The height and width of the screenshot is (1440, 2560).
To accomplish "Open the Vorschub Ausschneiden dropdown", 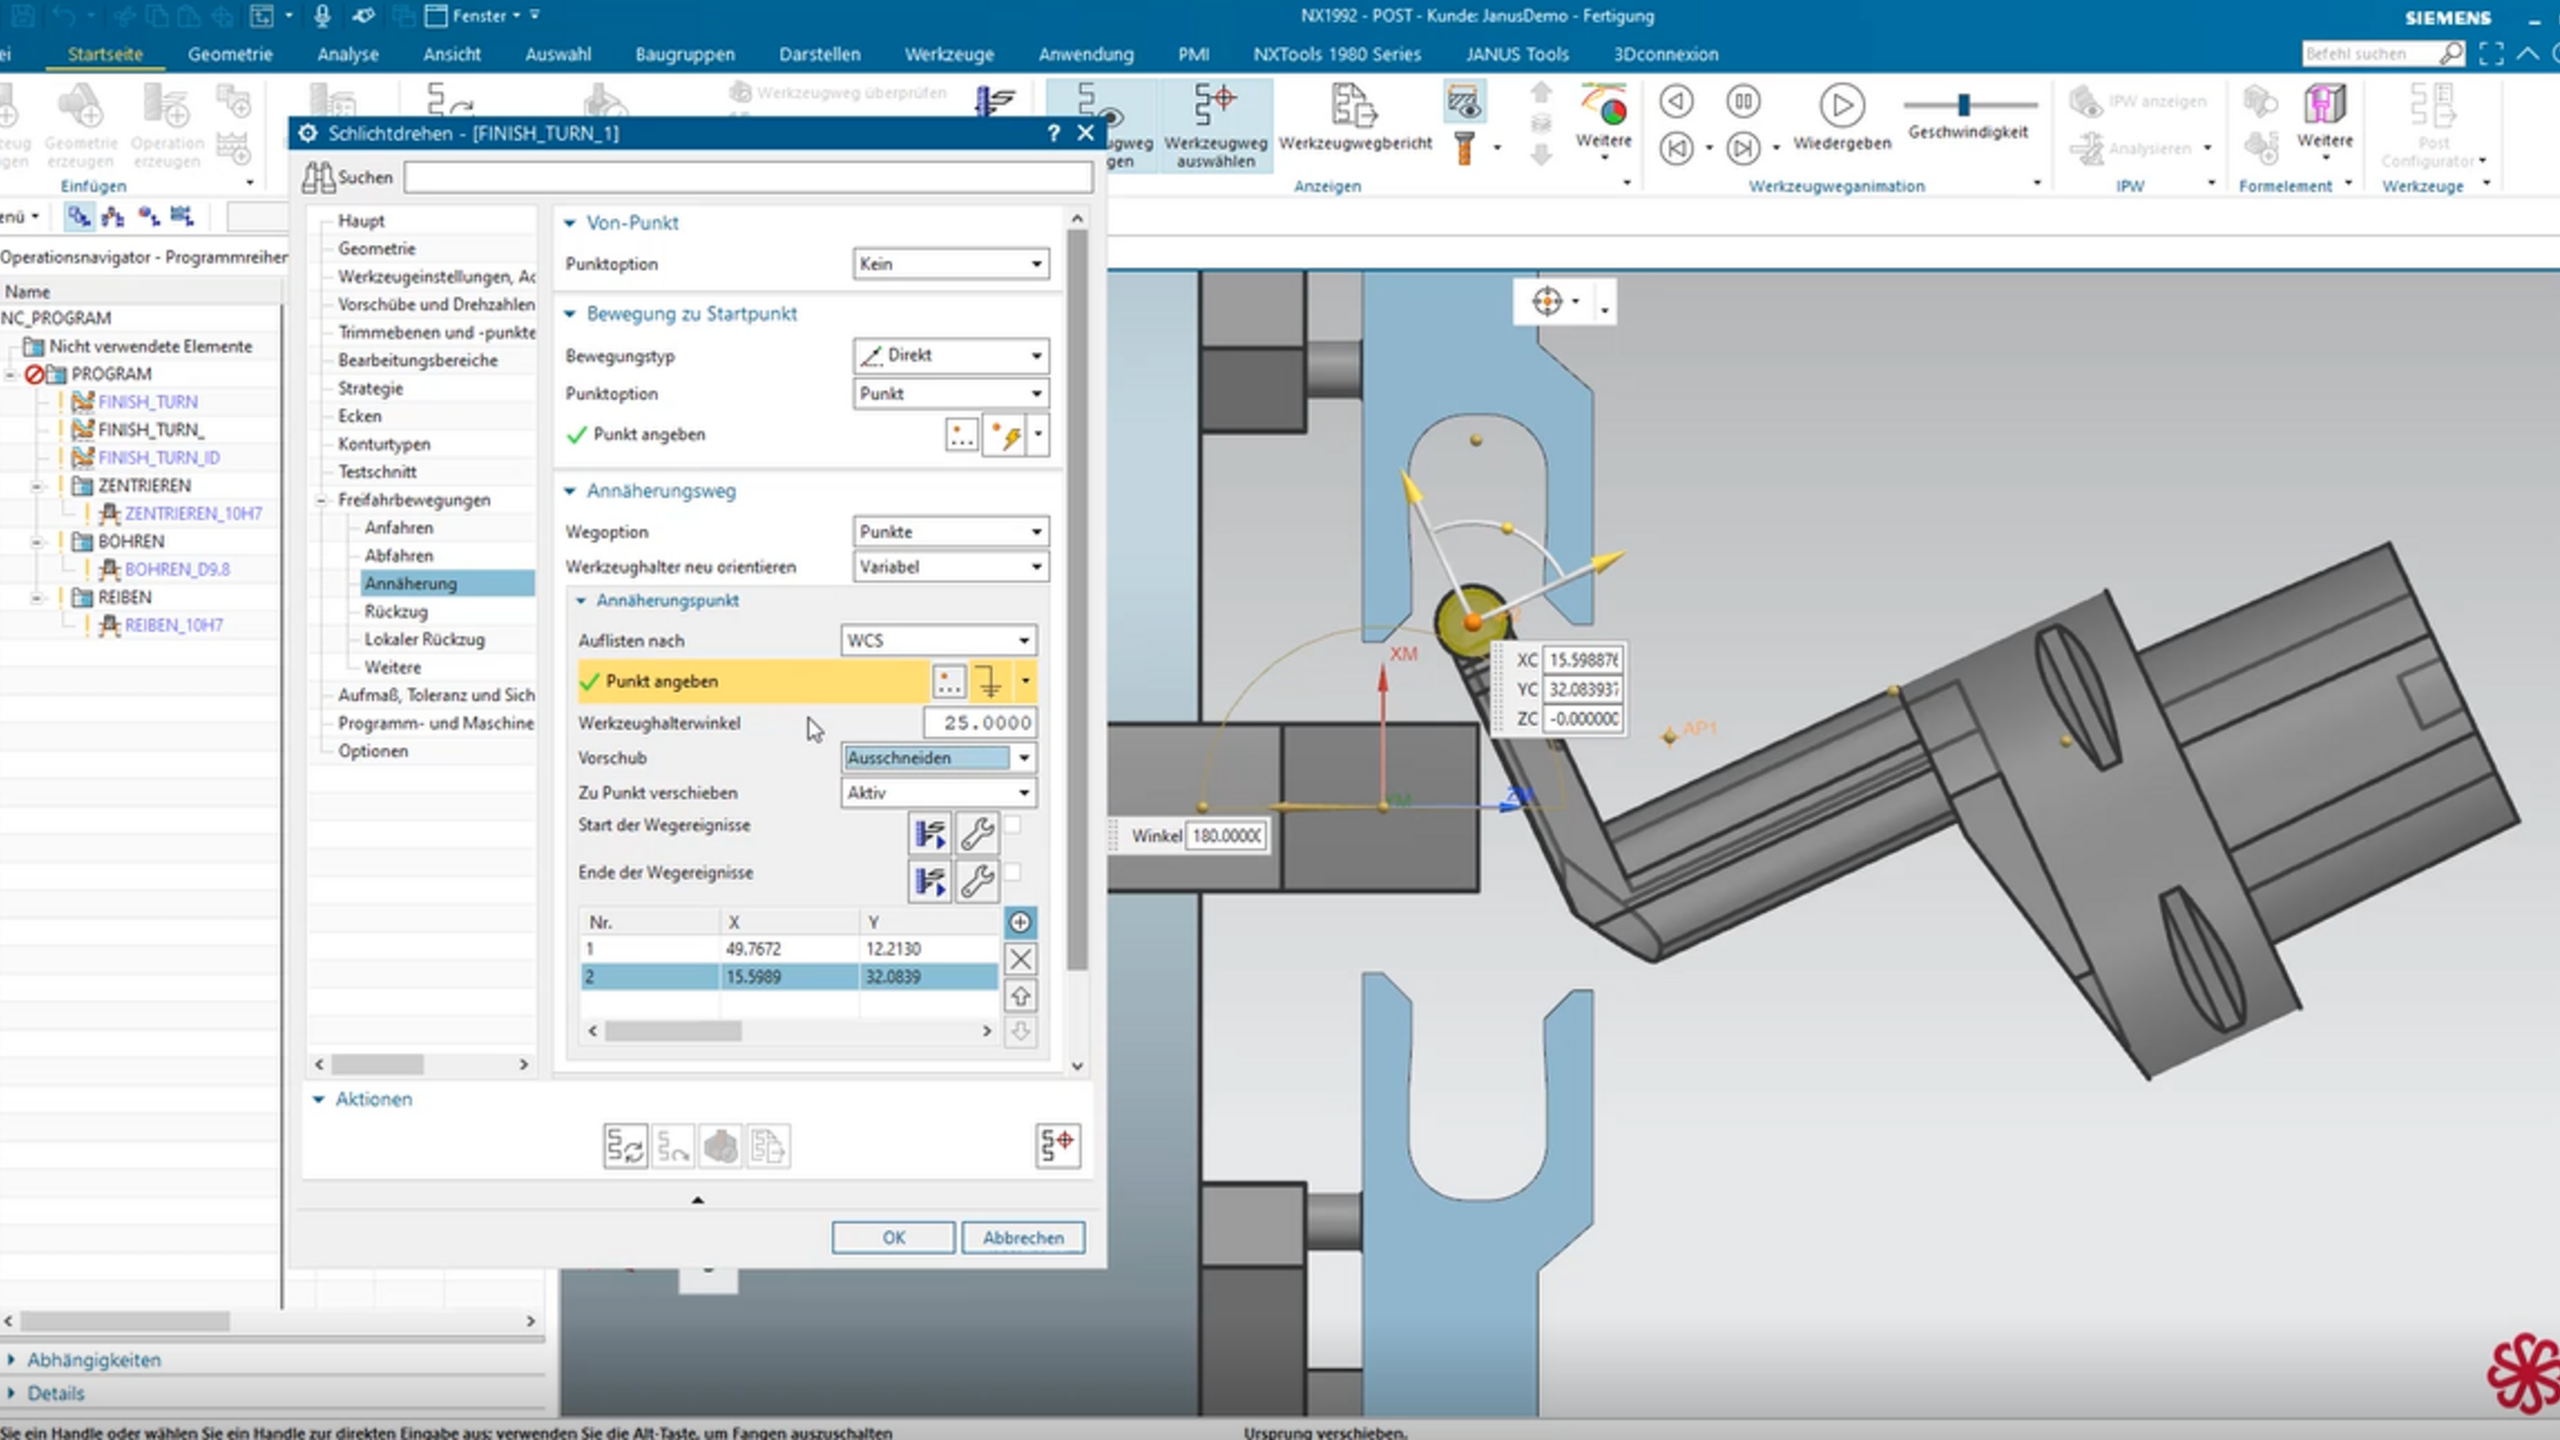I will pos(939,758).
